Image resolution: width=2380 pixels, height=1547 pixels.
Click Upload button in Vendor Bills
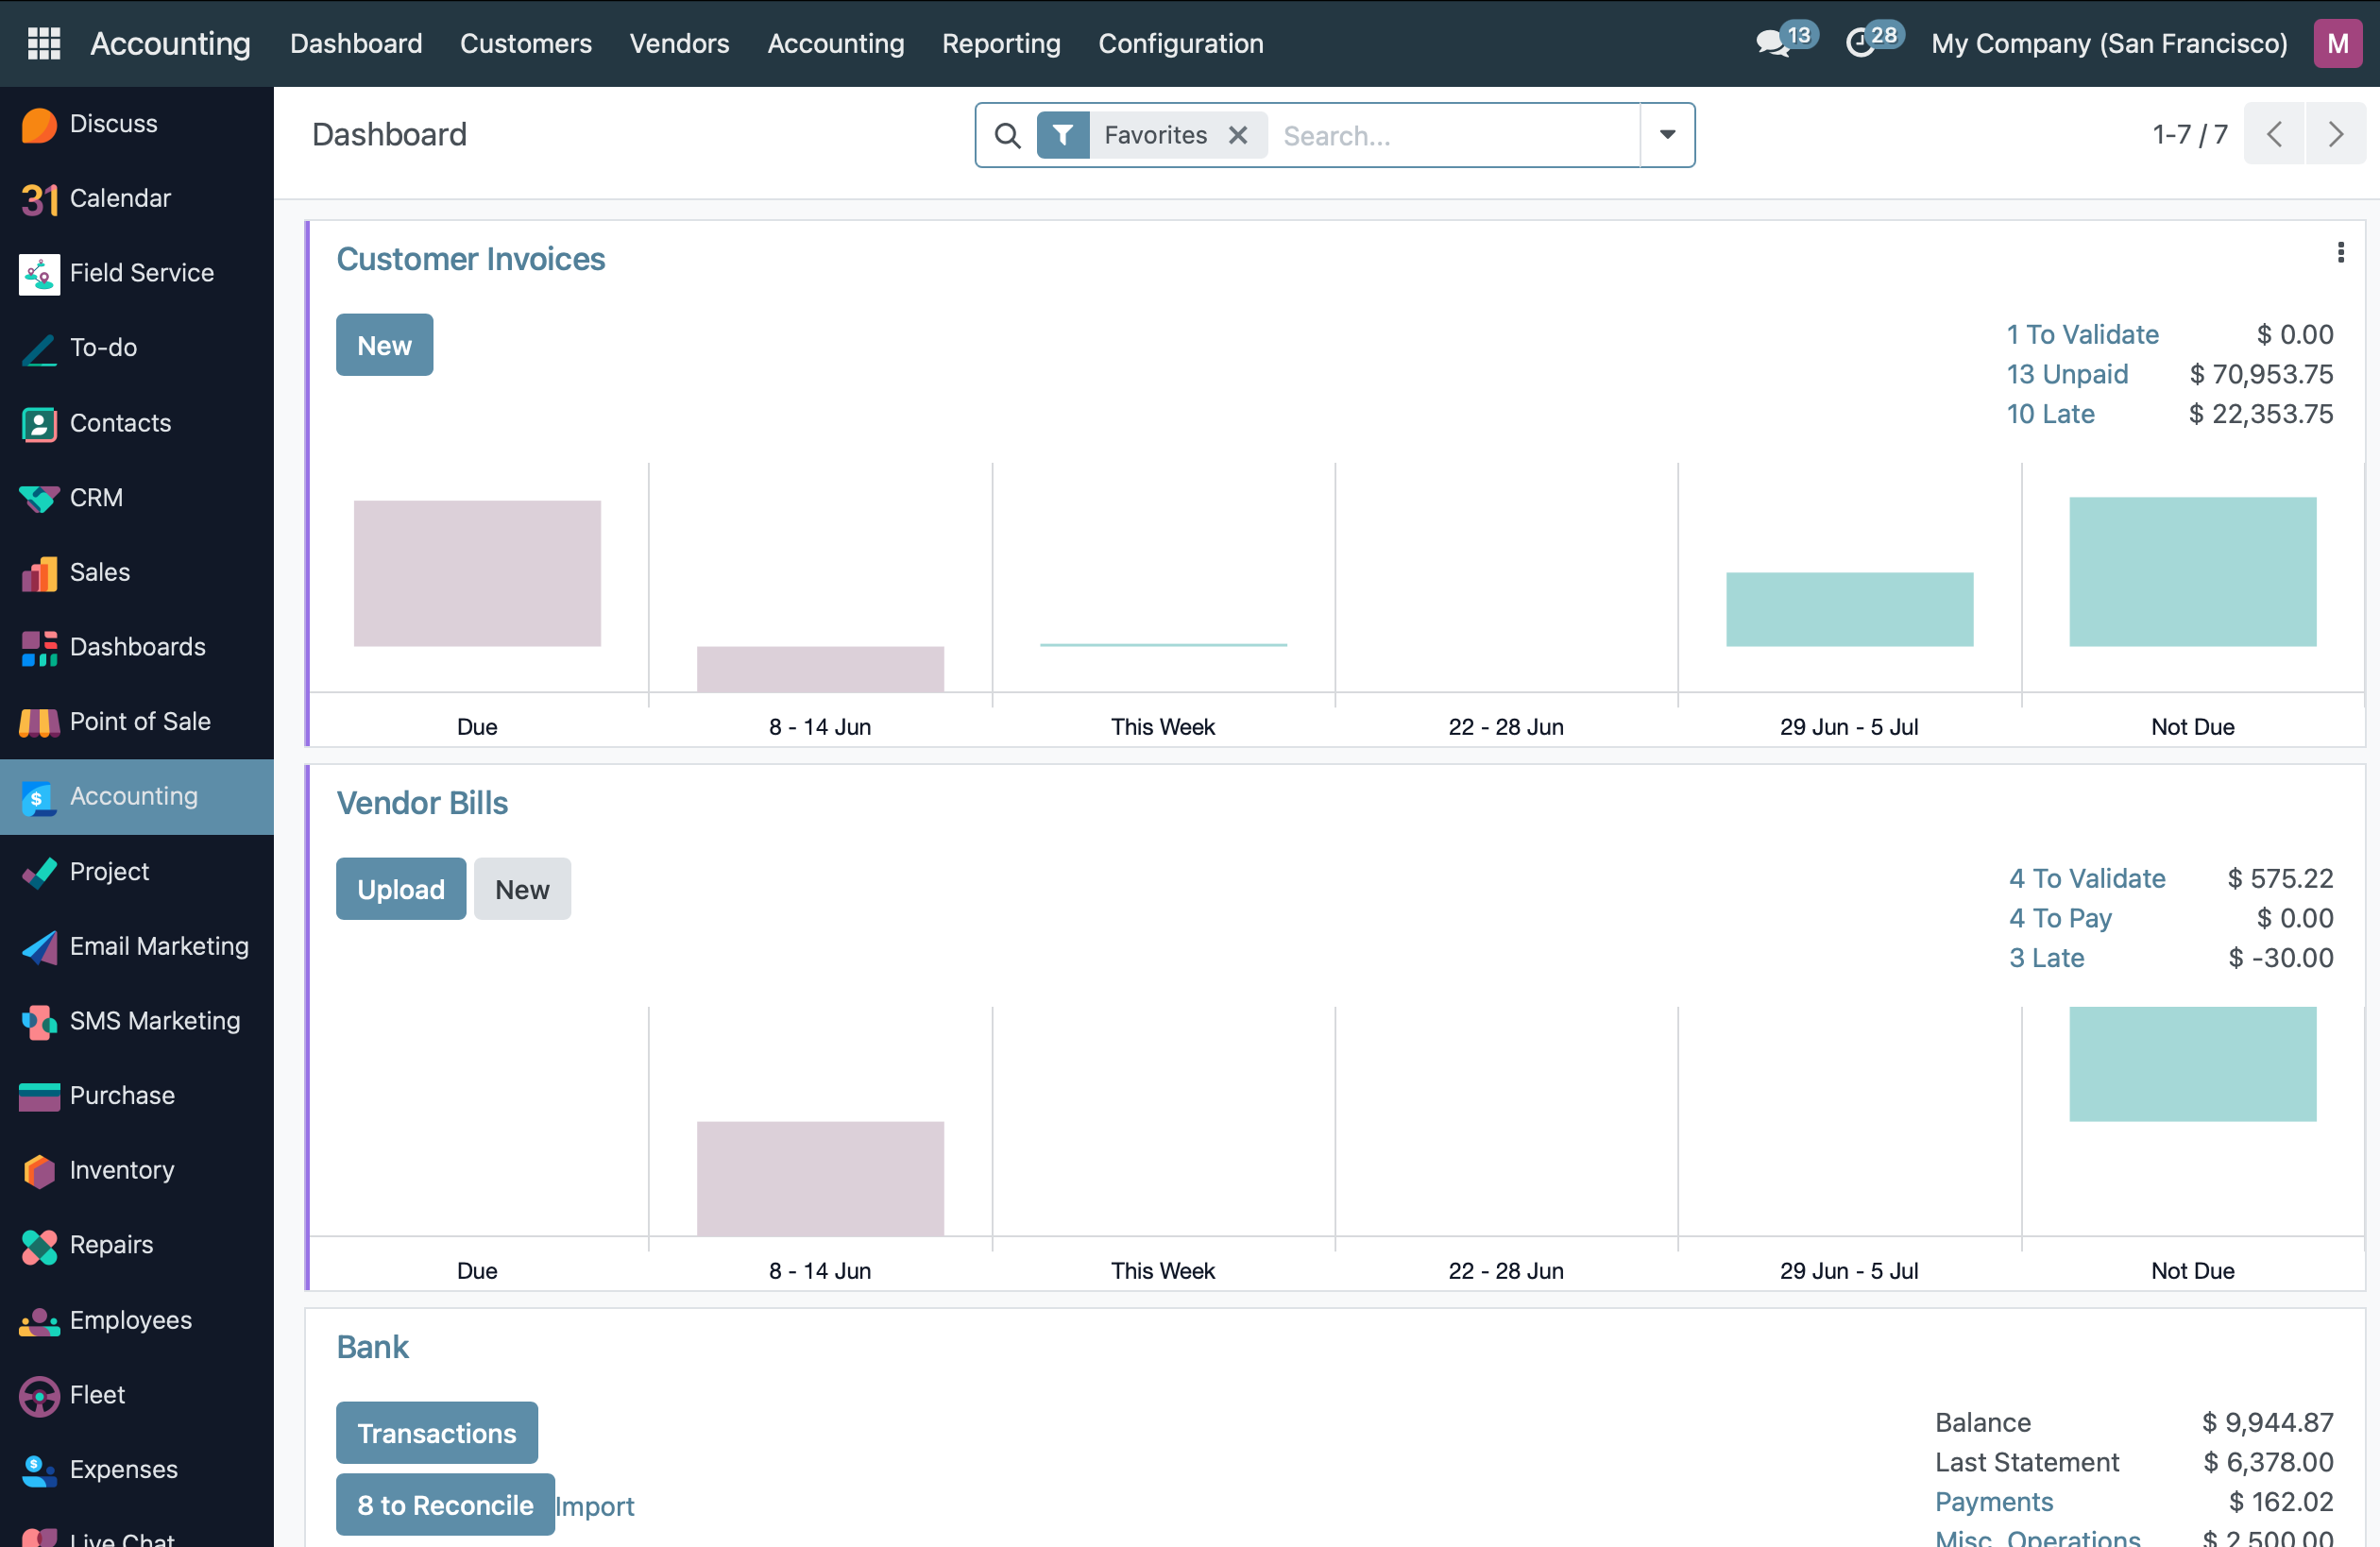coord(401,889)
